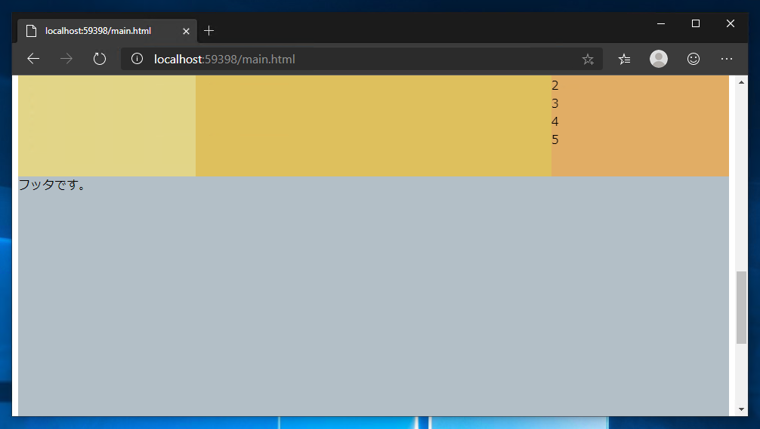Close the browser window
The image size is (760, 429).
(x=730, y=23)
